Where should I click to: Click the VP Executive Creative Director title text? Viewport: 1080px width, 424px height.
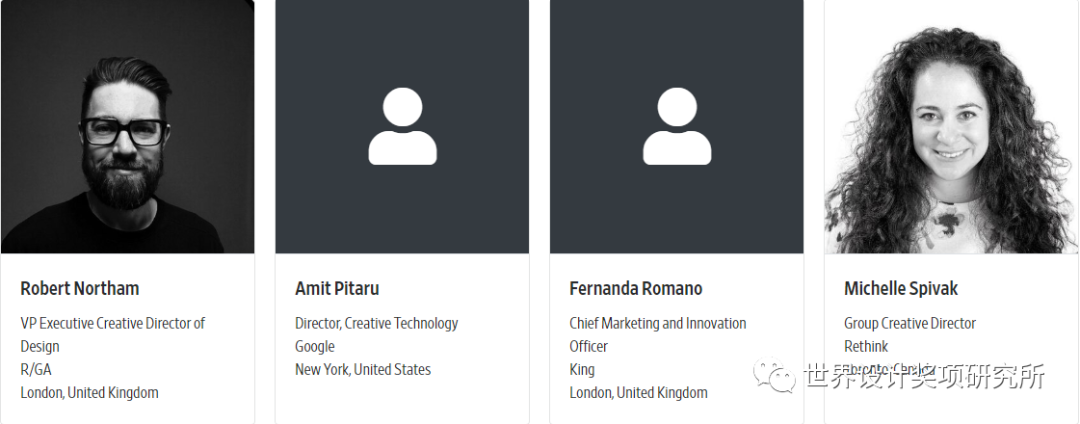[x=113, y=335]
